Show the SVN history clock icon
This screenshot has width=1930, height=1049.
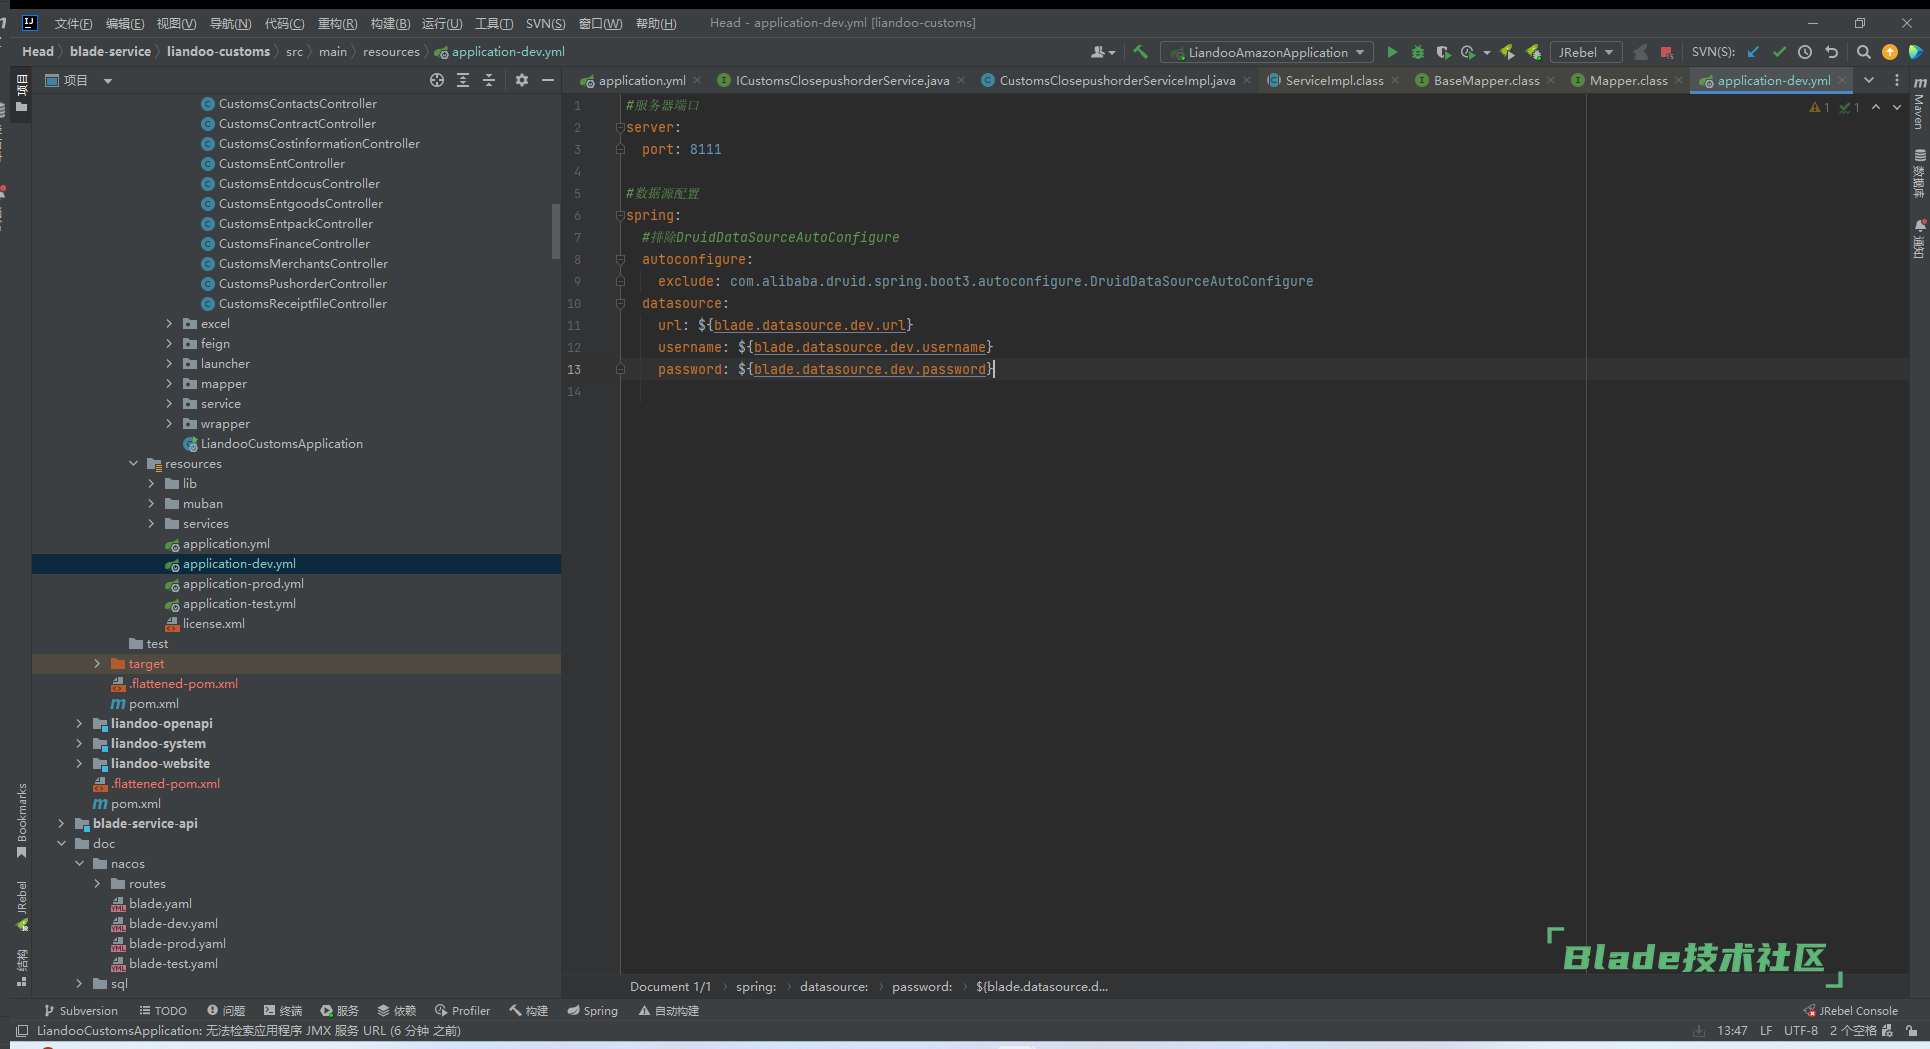point(1805,52)
